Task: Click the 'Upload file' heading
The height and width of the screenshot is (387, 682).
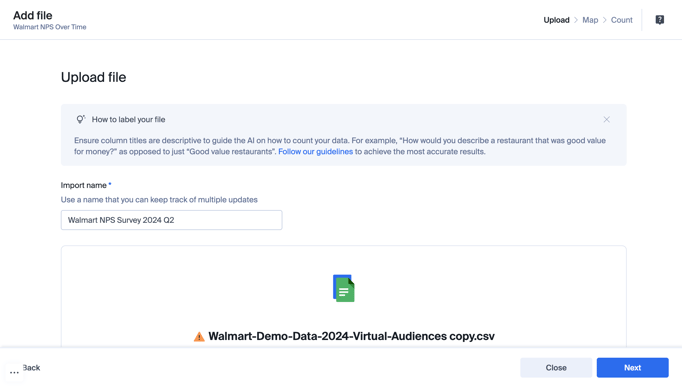Action: [x=94, y=77]
